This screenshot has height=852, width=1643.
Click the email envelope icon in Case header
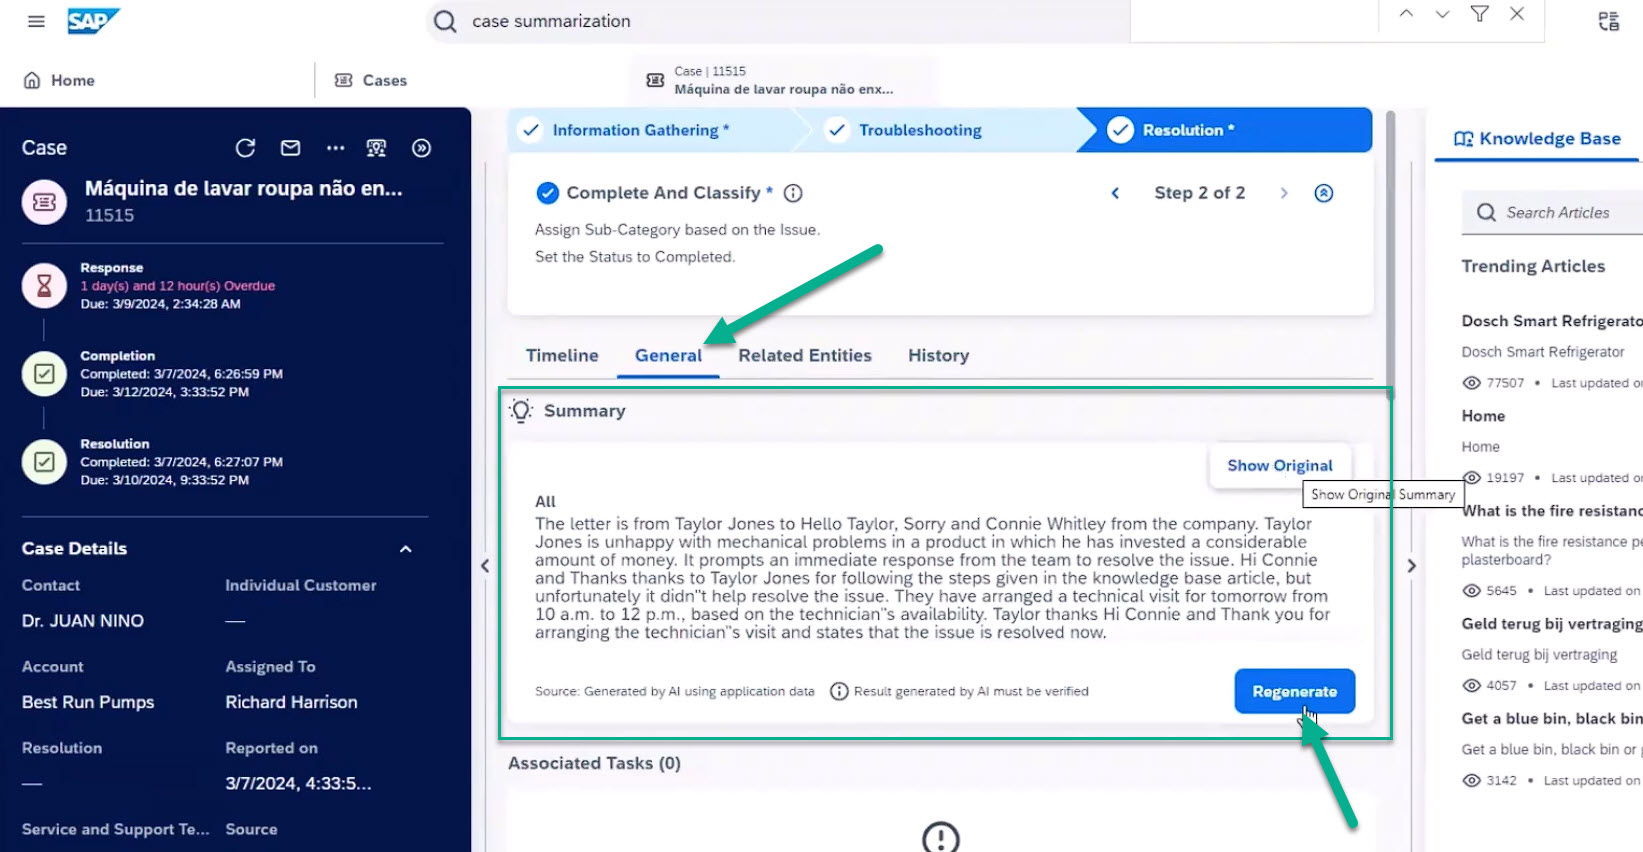pos(290,148)
